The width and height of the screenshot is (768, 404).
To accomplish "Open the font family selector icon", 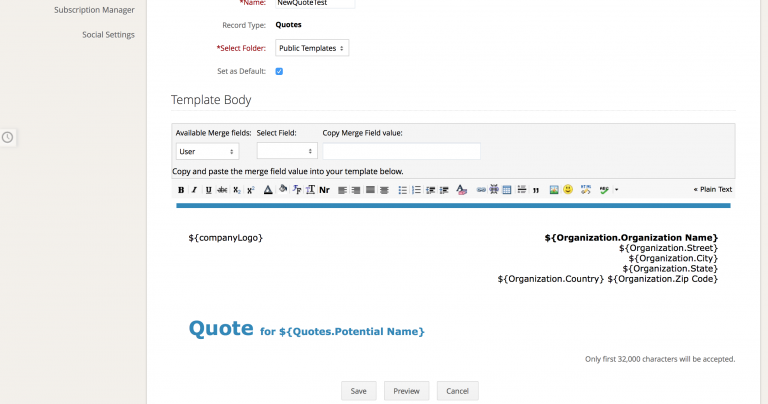I will pyautogui.click(x=297, y=190).
